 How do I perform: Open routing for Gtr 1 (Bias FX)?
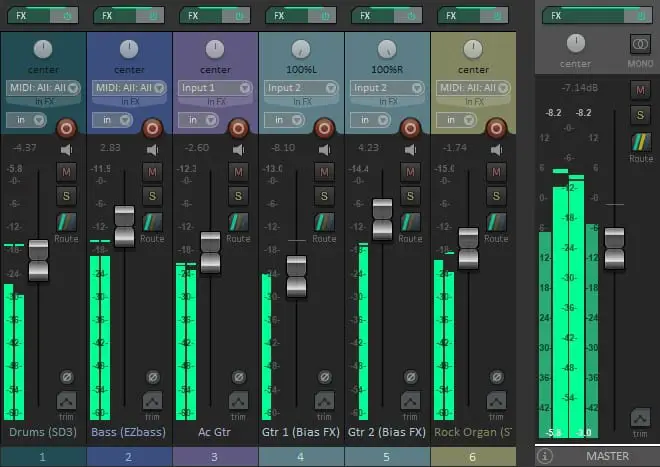pos(324,222)
